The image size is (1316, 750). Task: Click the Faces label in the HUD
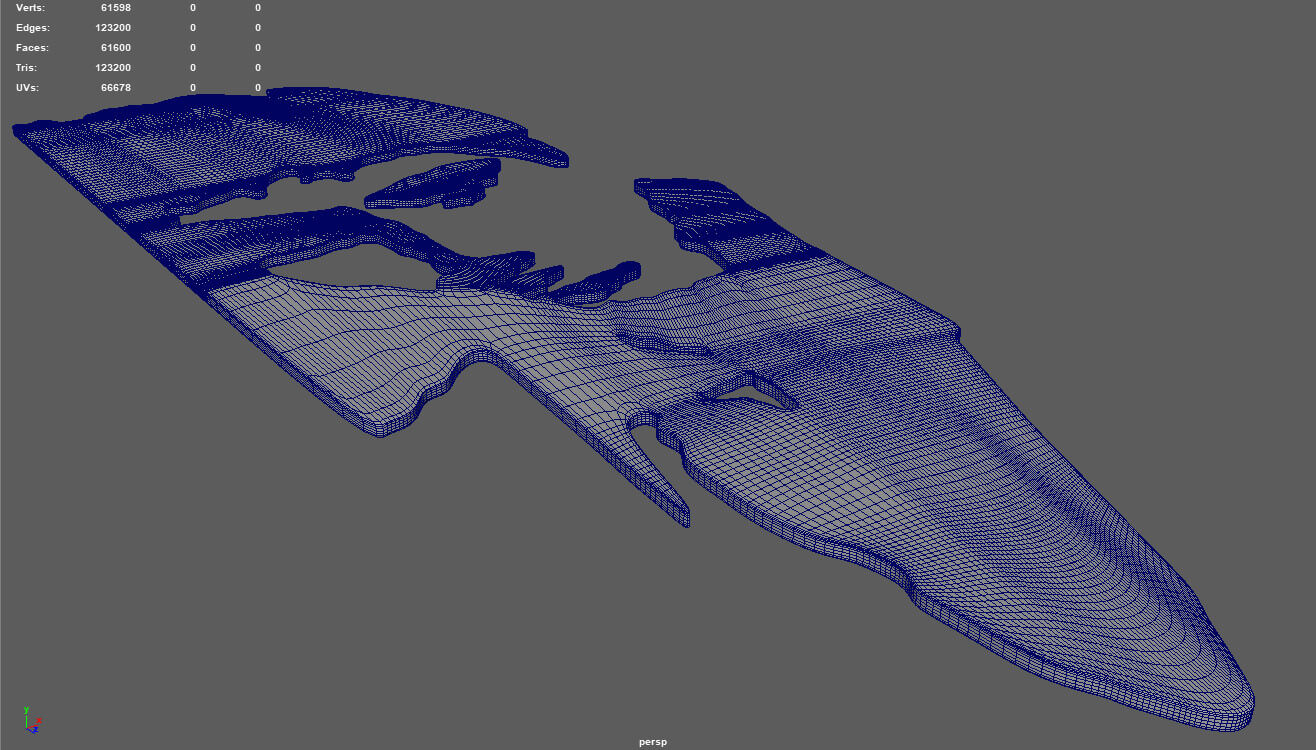tap(32, 48)
